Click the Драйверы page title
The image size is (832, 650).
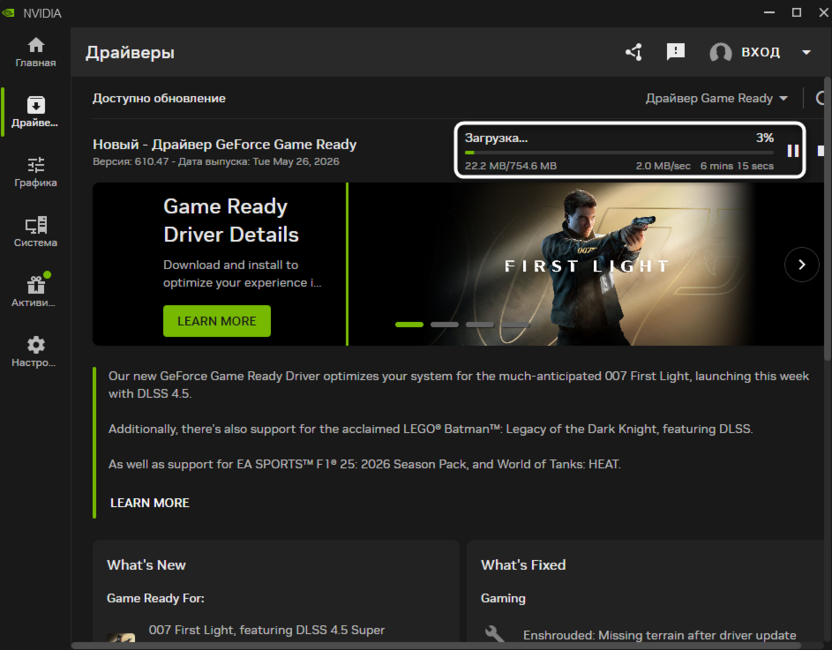(130, 53)
